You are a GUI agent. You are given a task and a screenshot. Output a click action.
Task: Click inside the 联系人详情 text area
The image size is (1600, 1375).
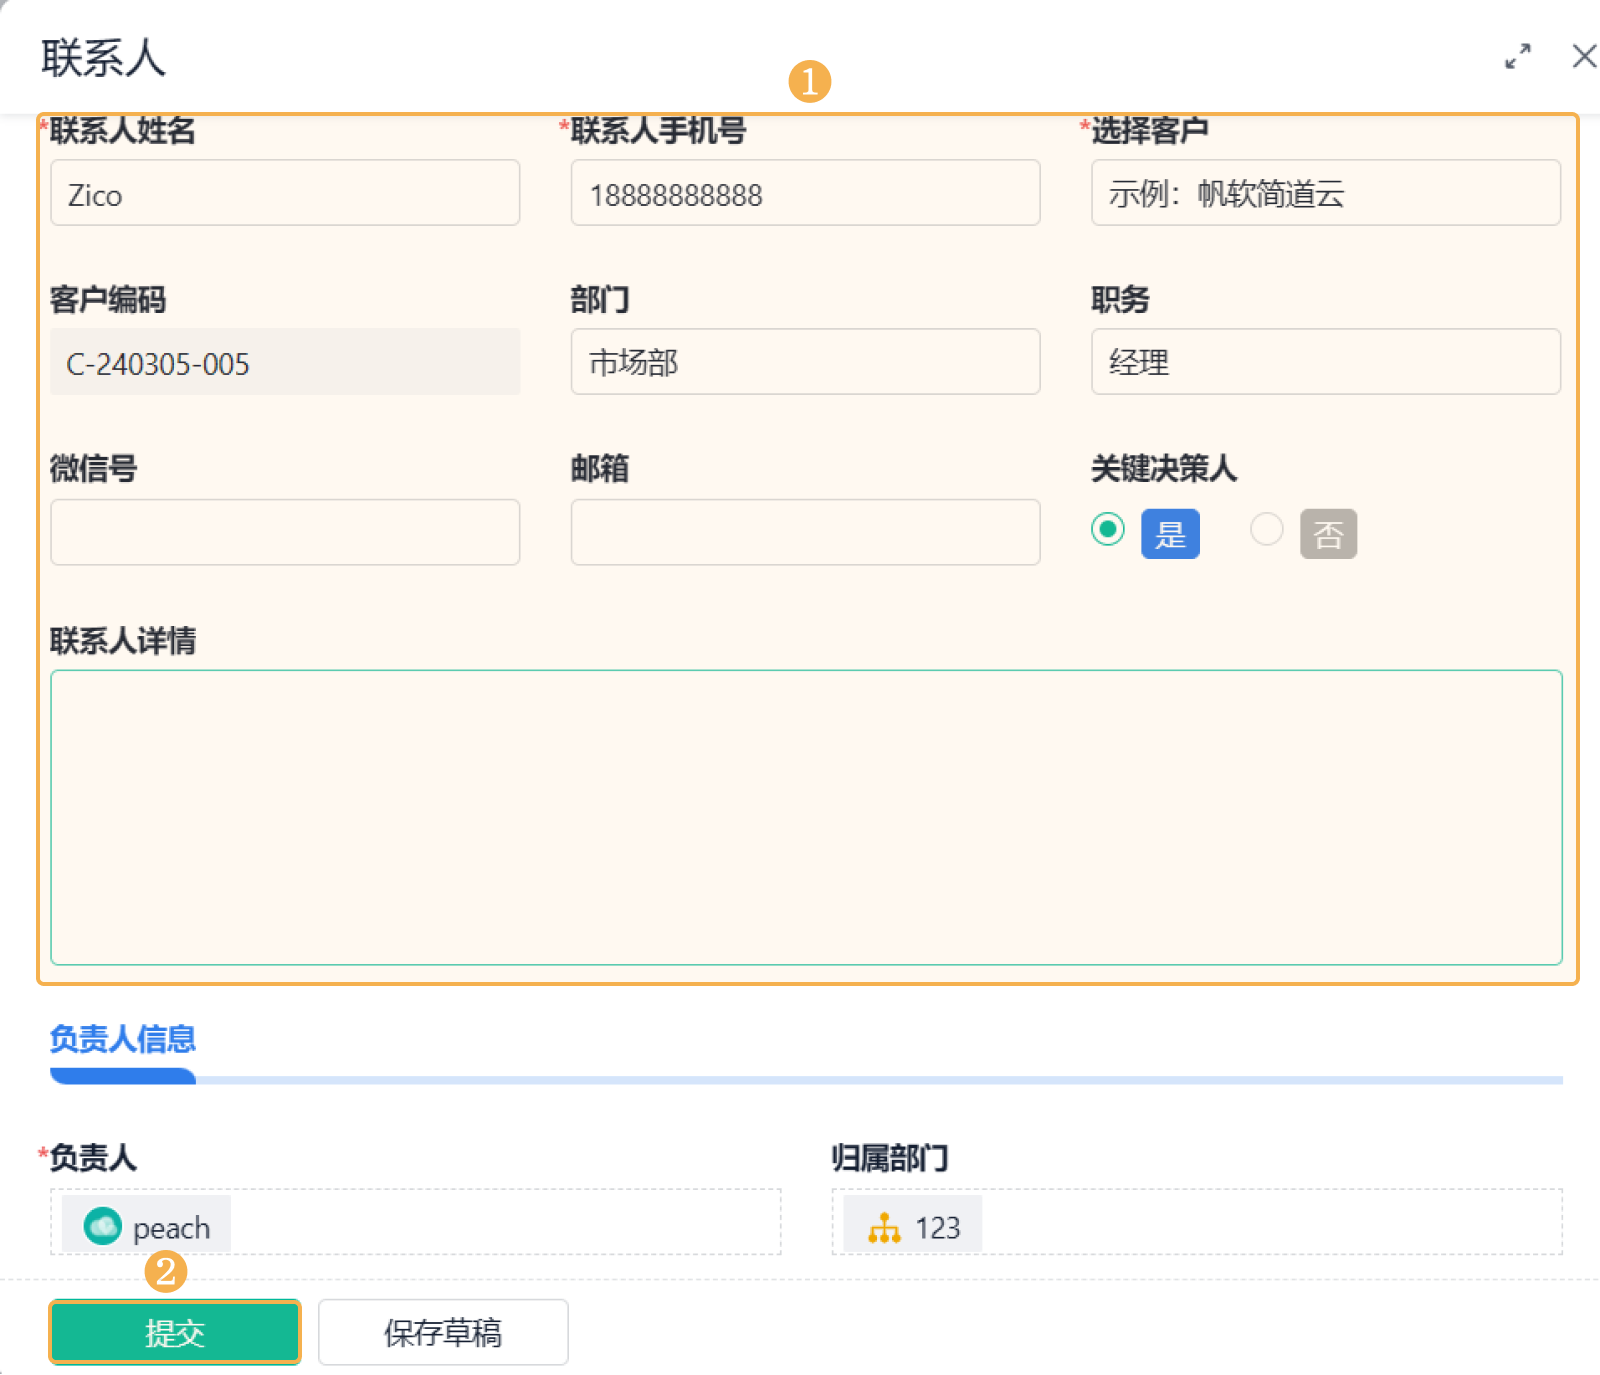[x=806, y=818]
